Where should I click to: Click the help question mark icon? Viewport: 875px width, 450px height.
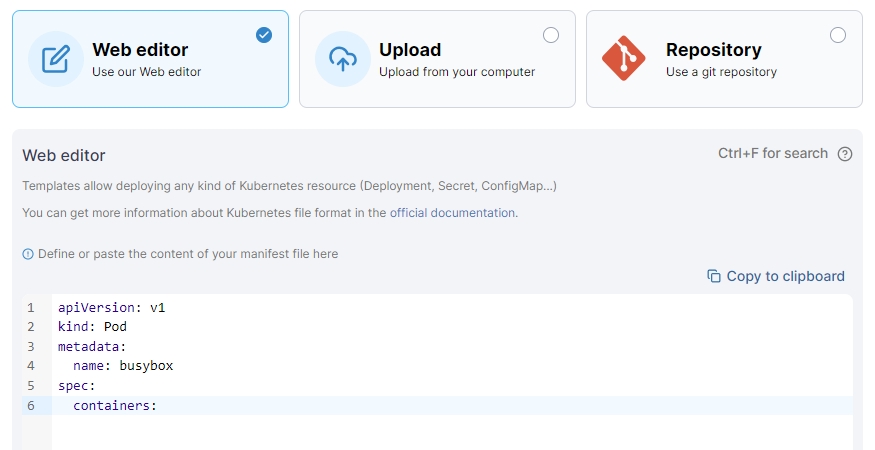point(845,154)
